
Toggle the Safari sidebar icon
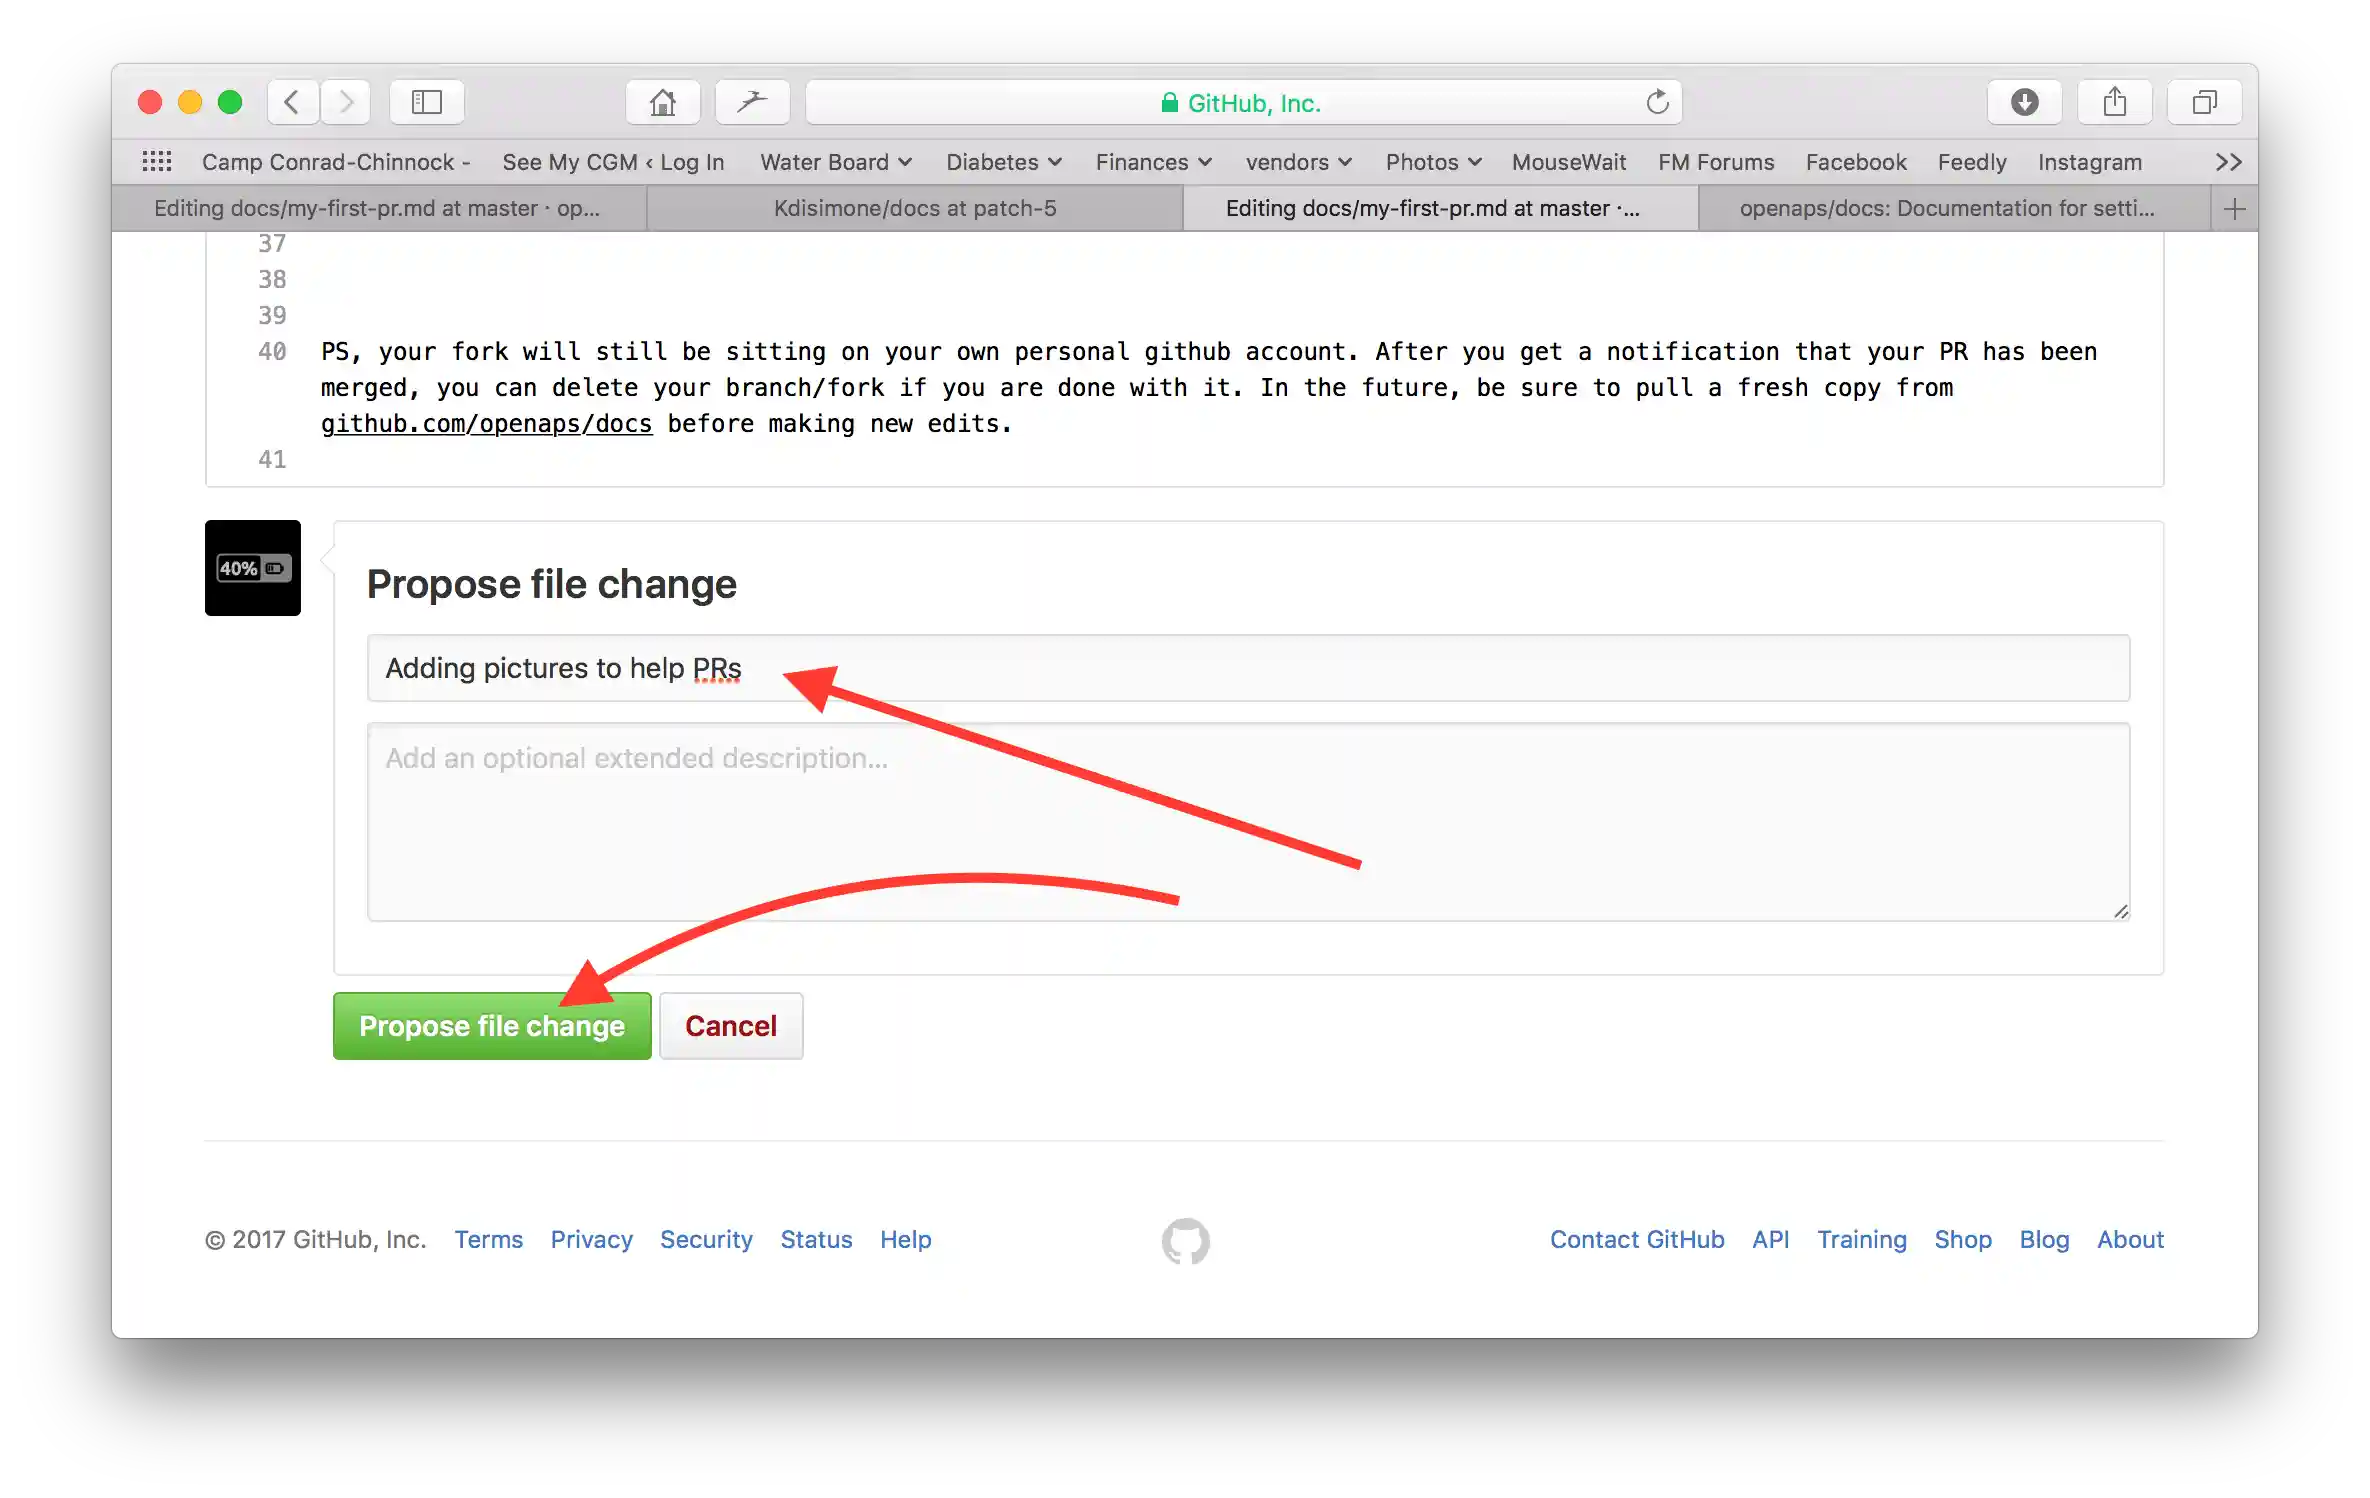(x=427, y=101)
